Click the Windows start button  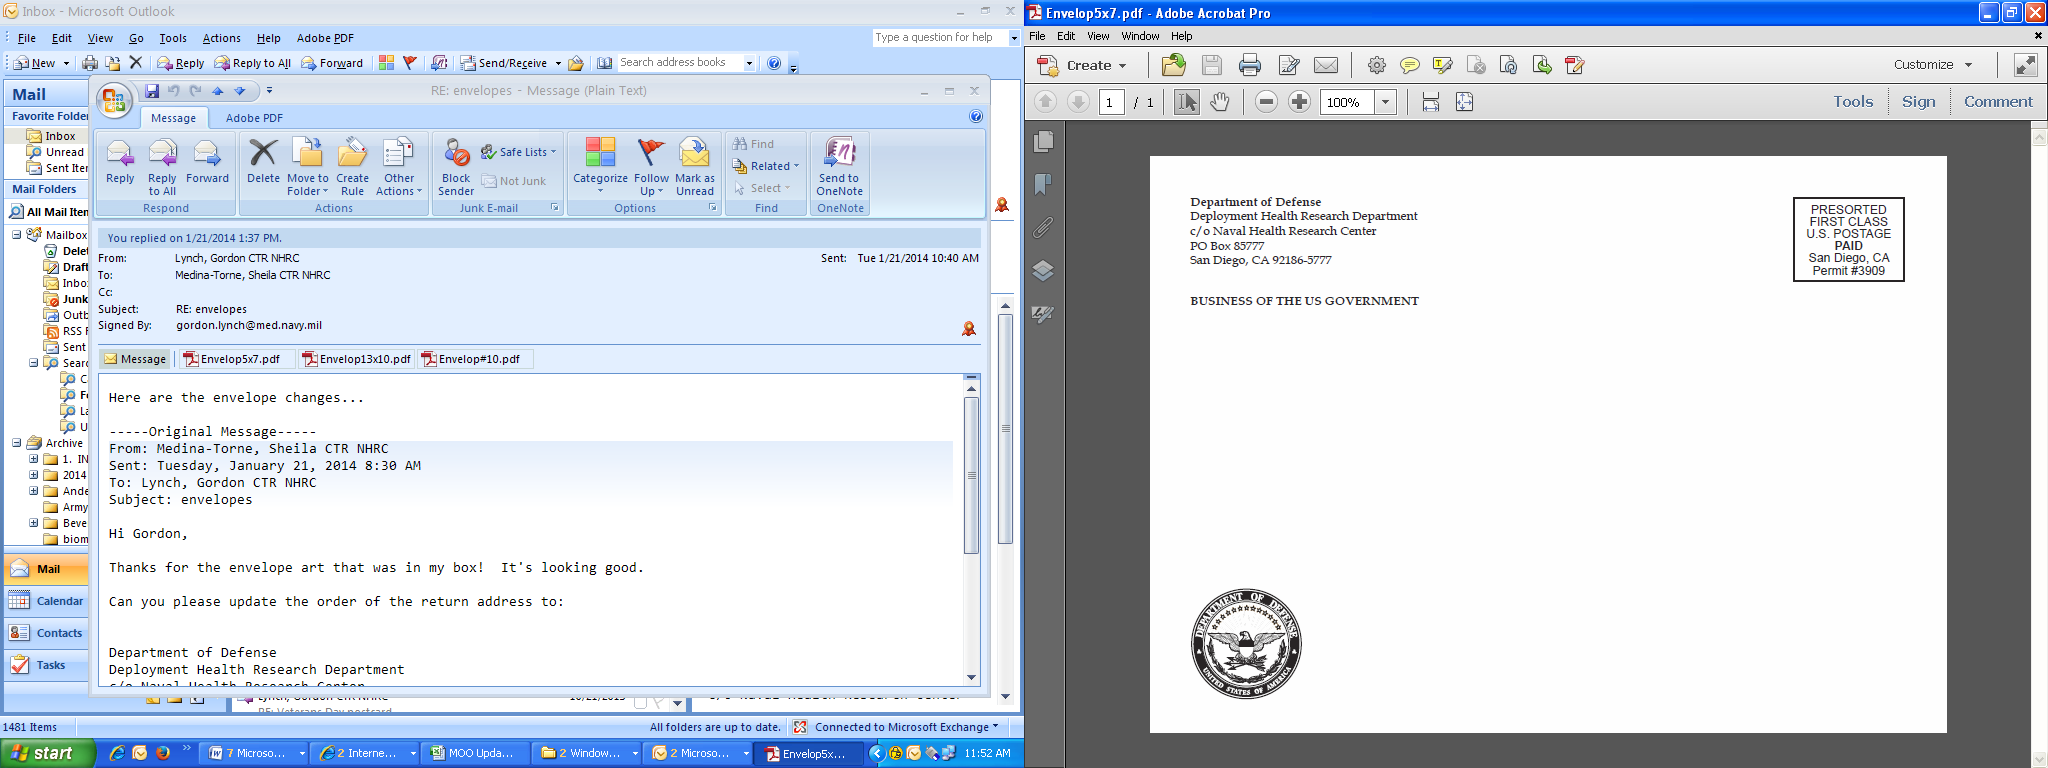[x=48, y=753]
